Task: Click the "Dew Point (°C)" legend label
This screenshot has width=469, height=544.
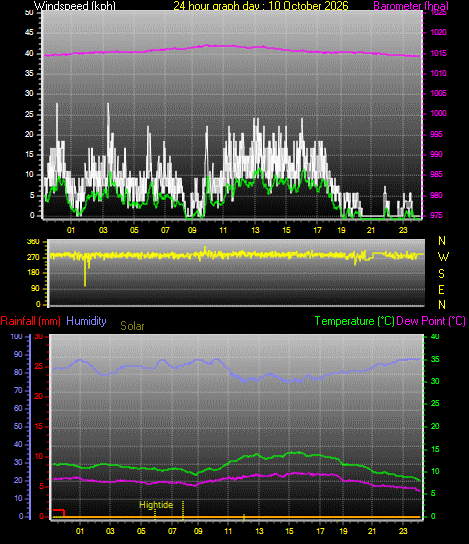Action: [431, 321]
